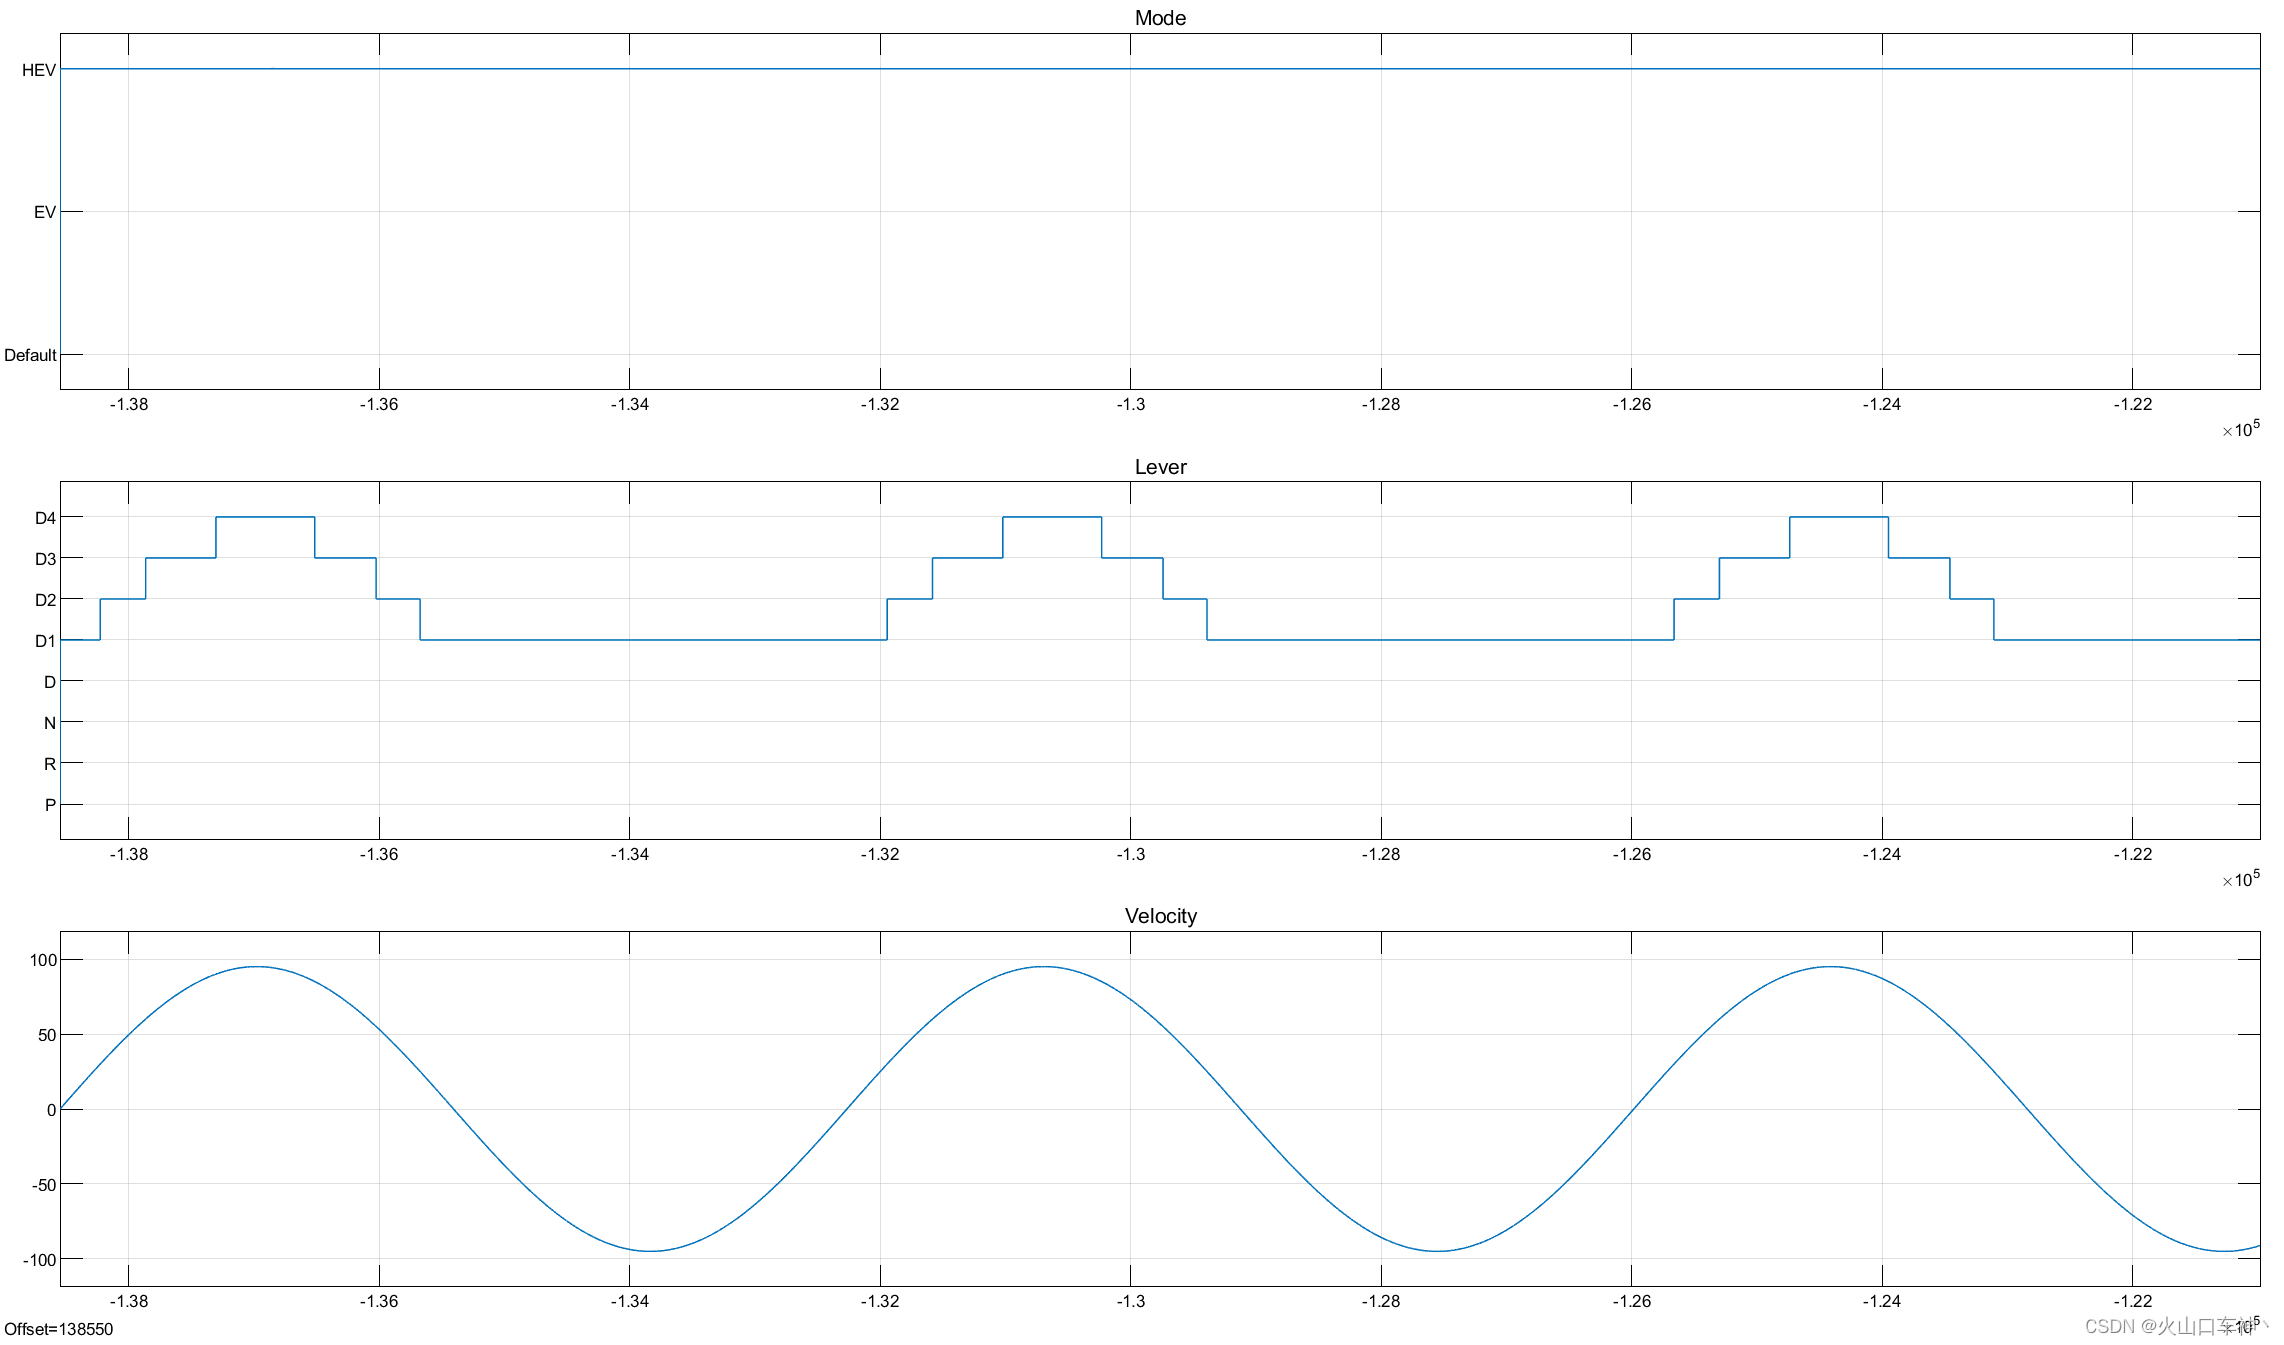
Task: Select the EV y-axis label
Action: click(45, 212)
